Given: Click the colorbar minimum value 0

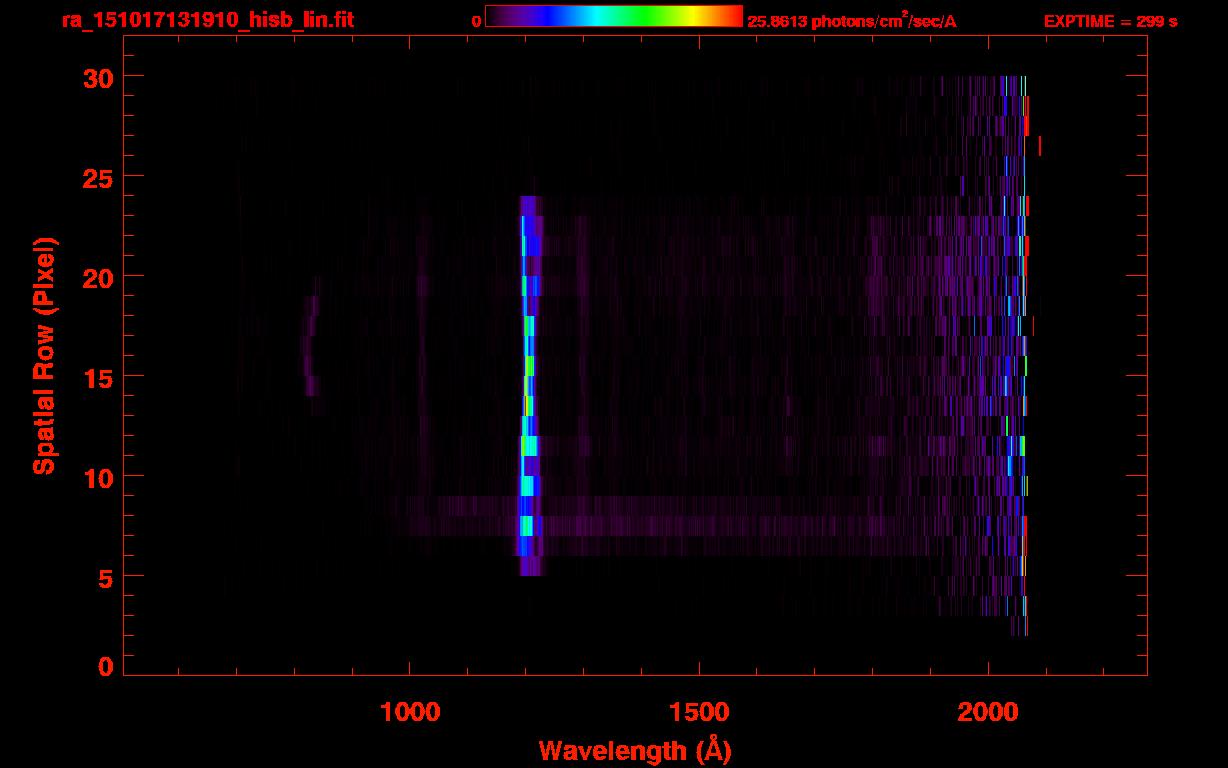Looking at the screenshot, I should coord(477,21).
